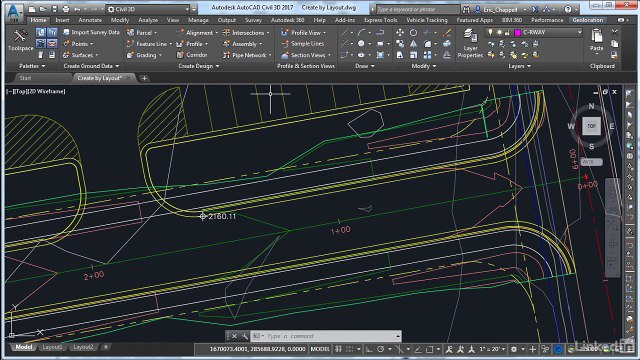Click the Corridor tool
This screenshot has width=640, height=360.
point(192,55)
